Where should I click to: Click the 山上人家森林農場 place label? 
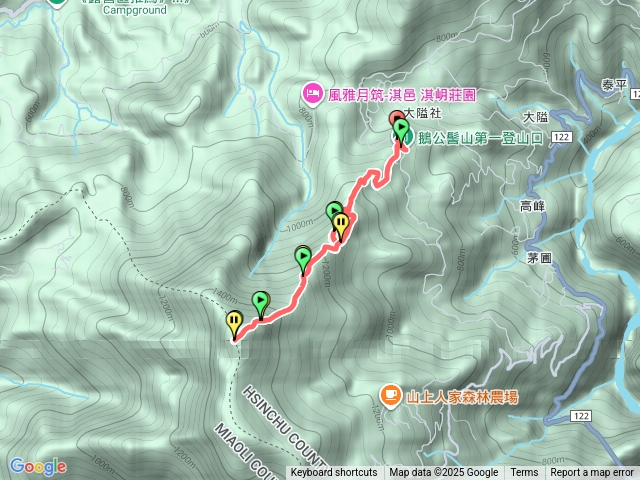[462, 397]
